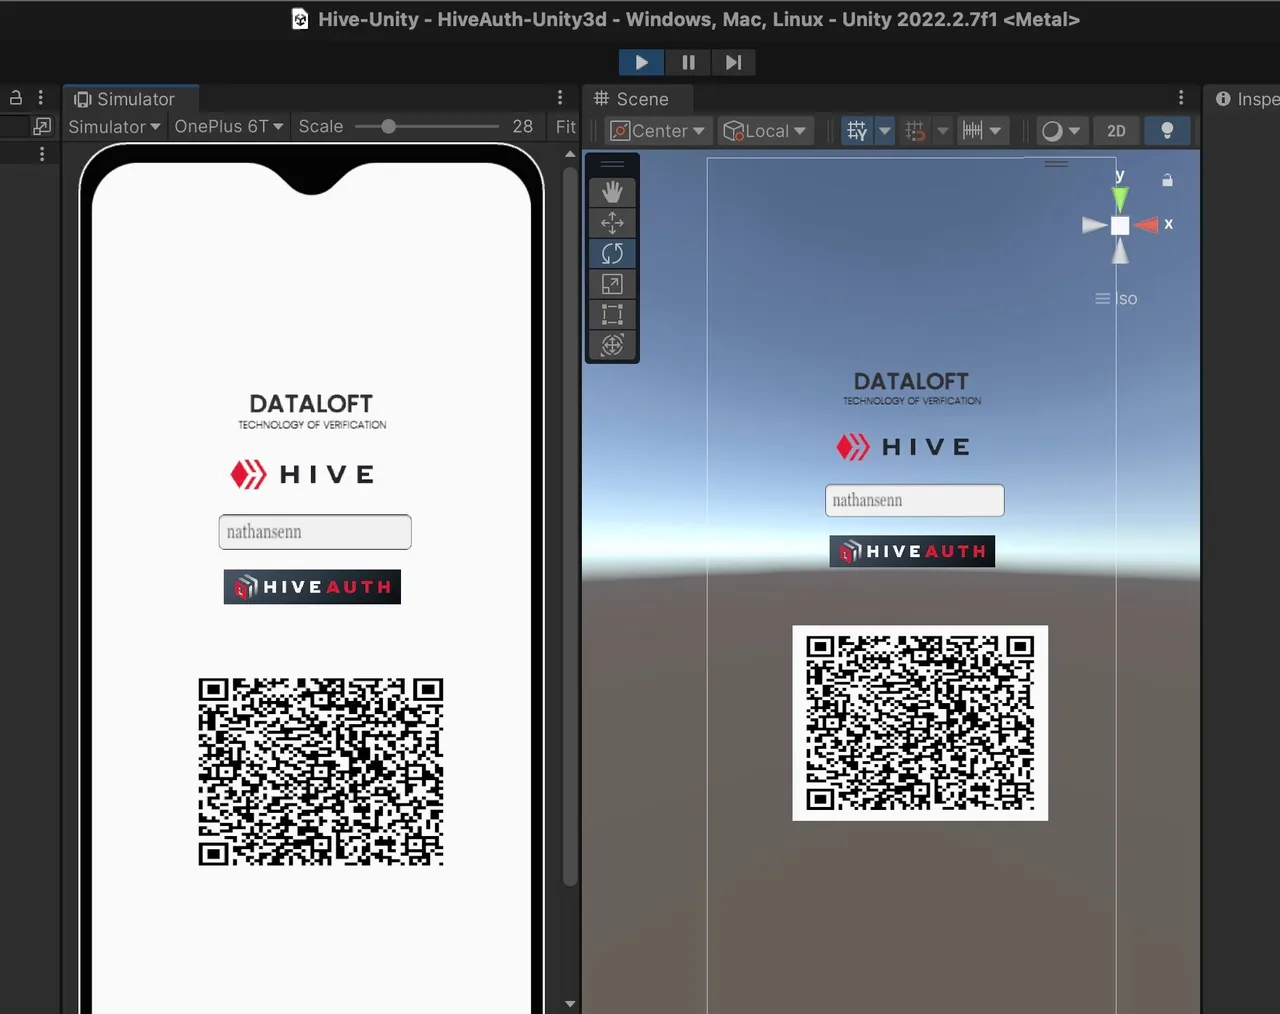The height and width of the screenshot is (1014, 1280).
Task: Select the username field in Scene view
Action: point(914,500)
